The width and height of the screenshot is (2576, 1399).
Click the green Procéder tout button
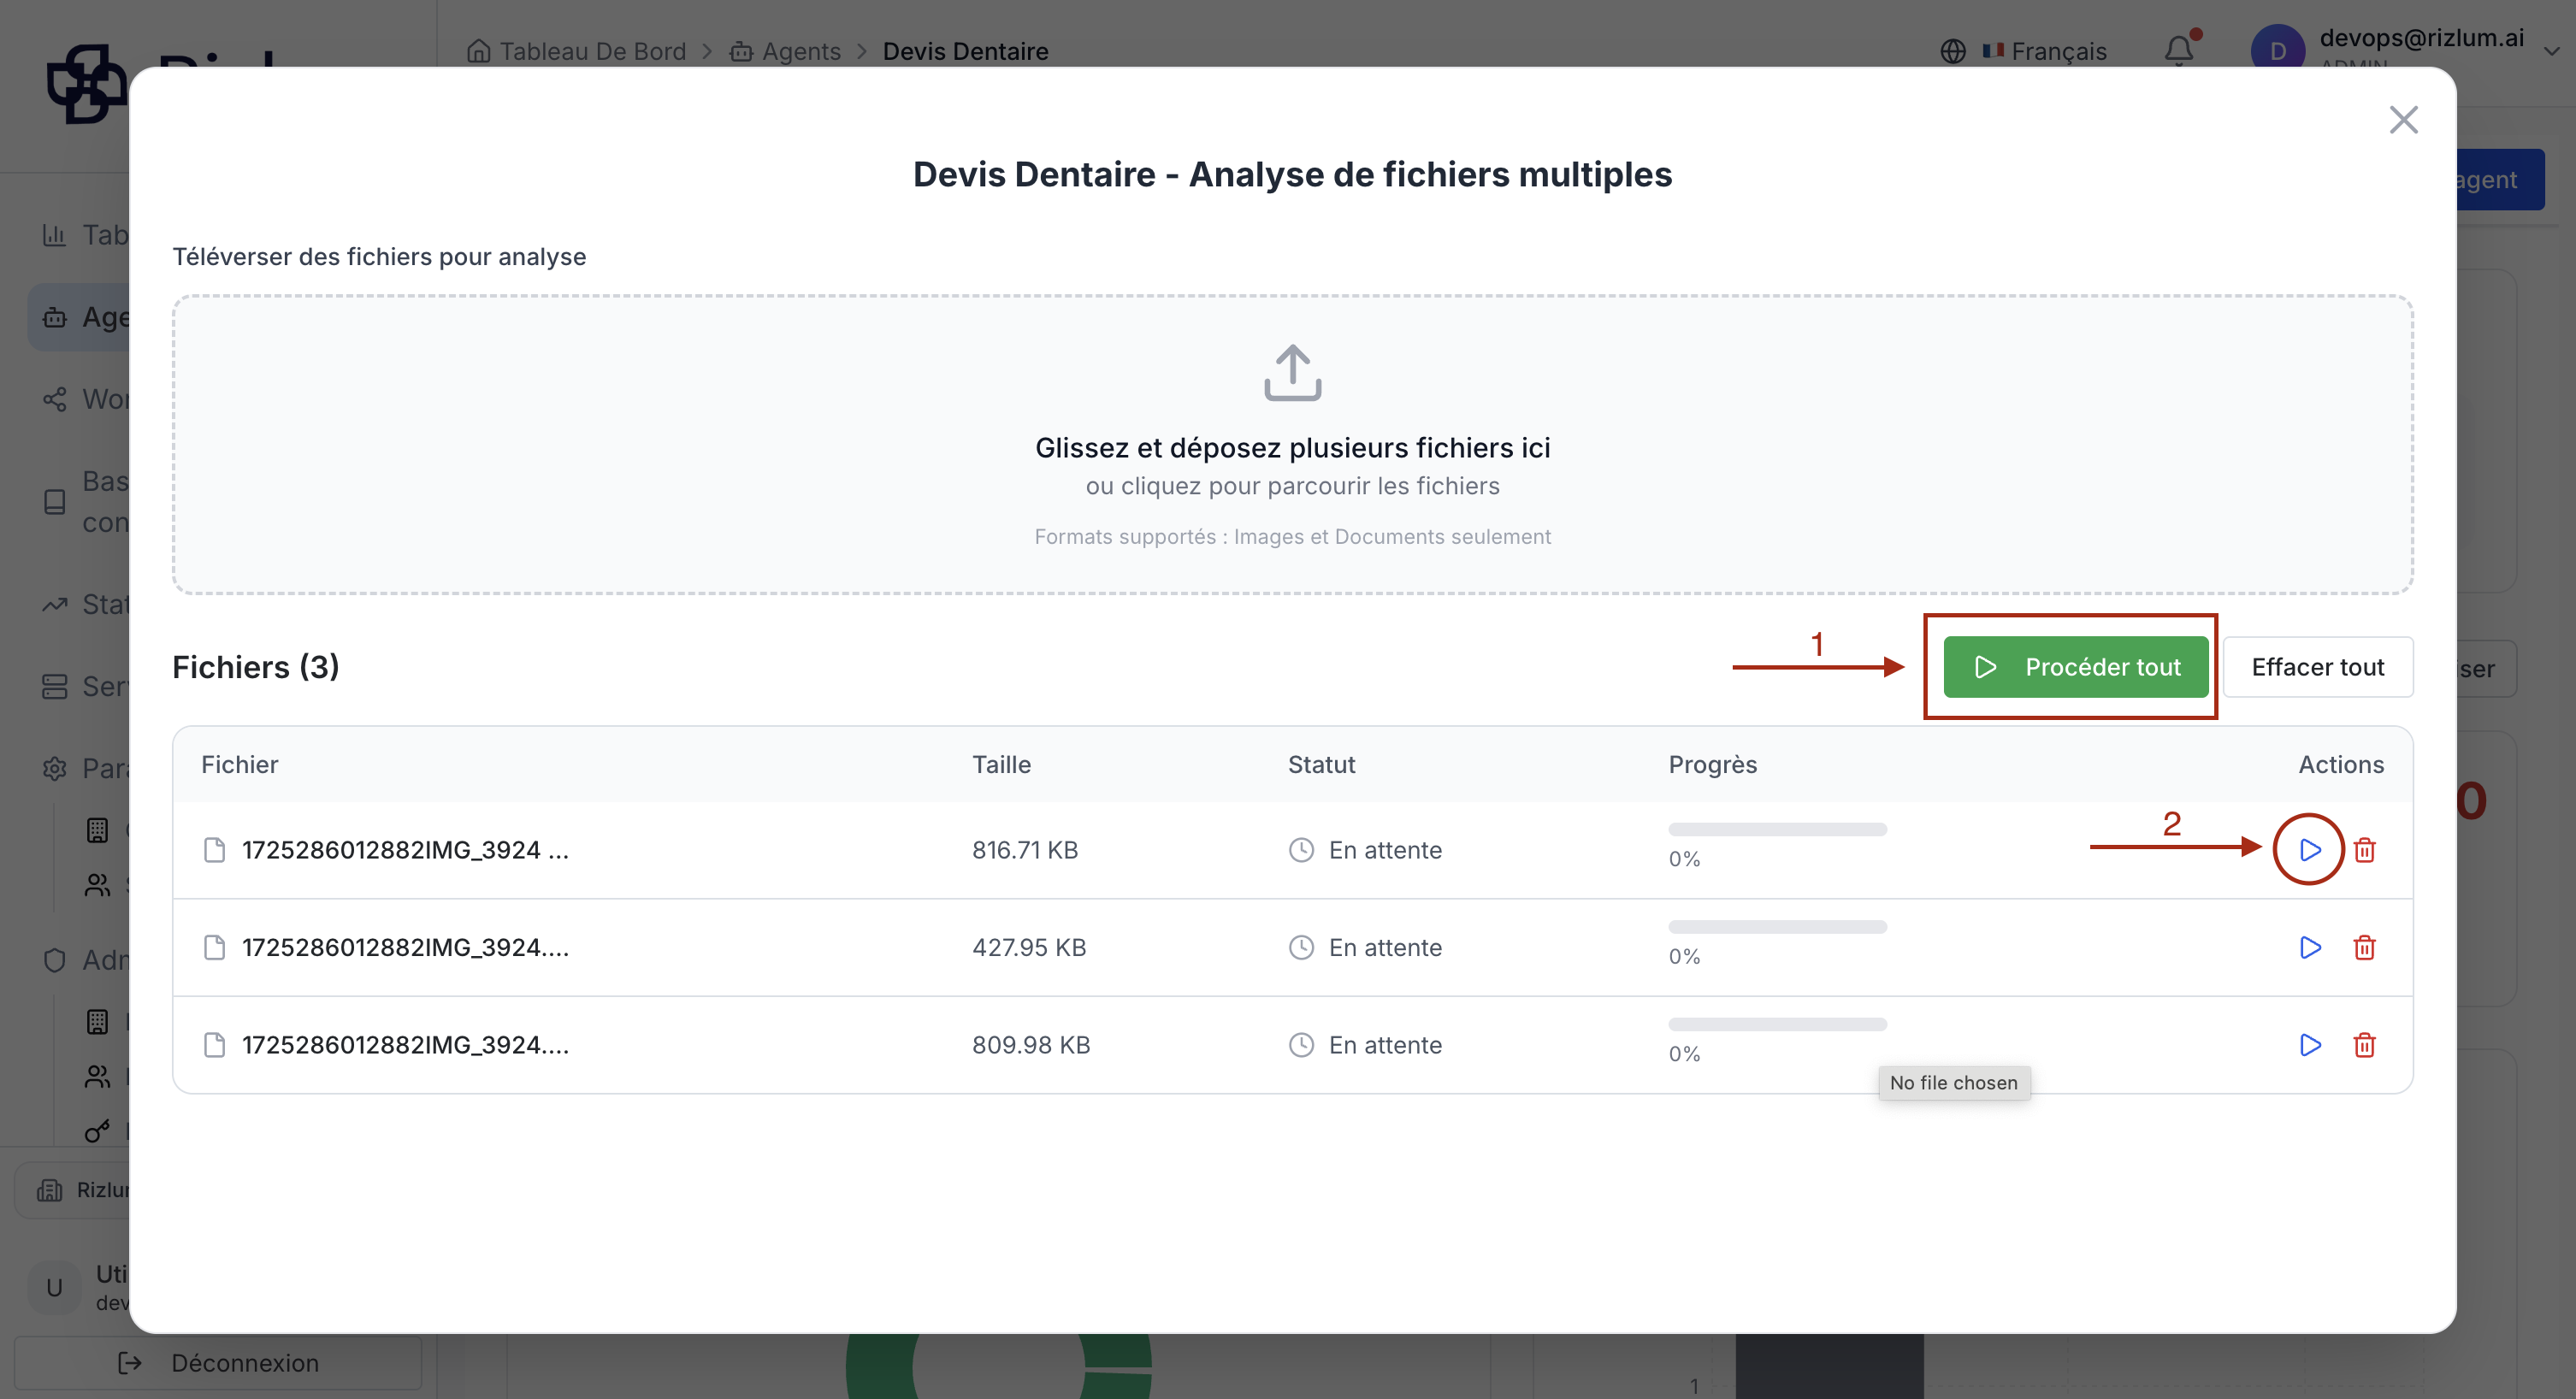(x=2076, y=667)
